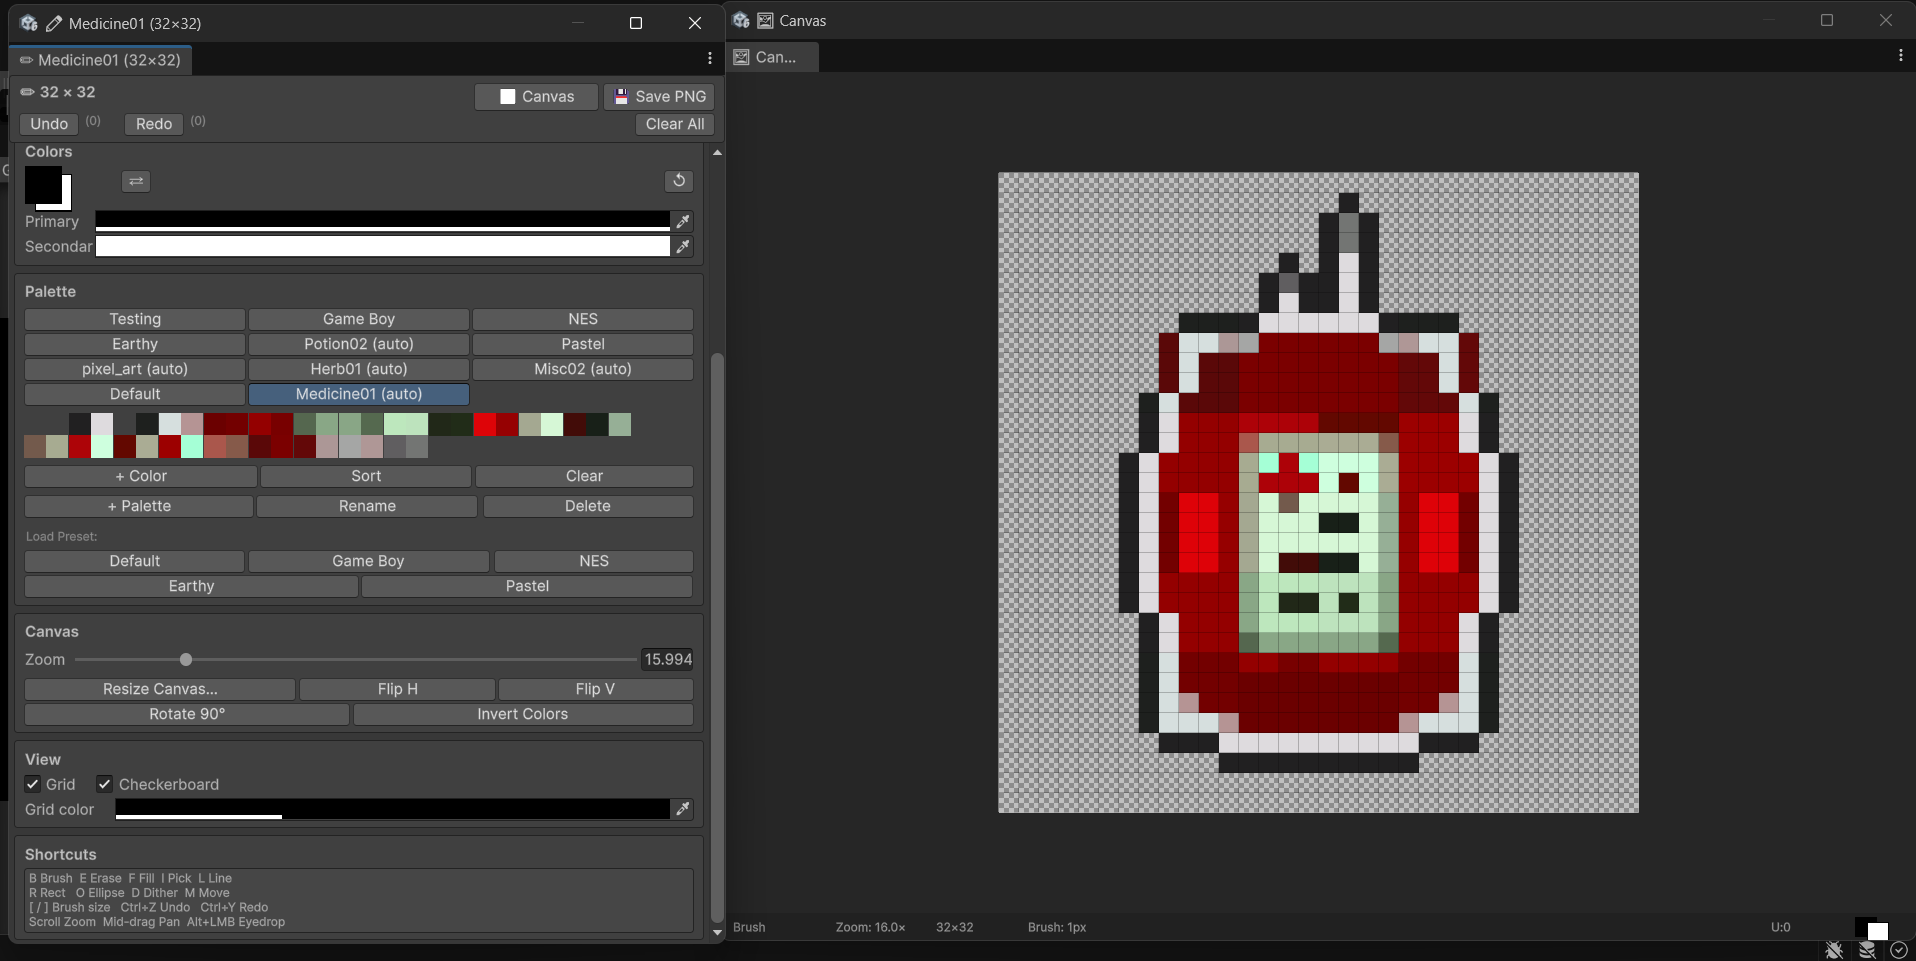
Task: Click the scrollbar down arrow in Medicine01 panel
Action: point(717,932)
